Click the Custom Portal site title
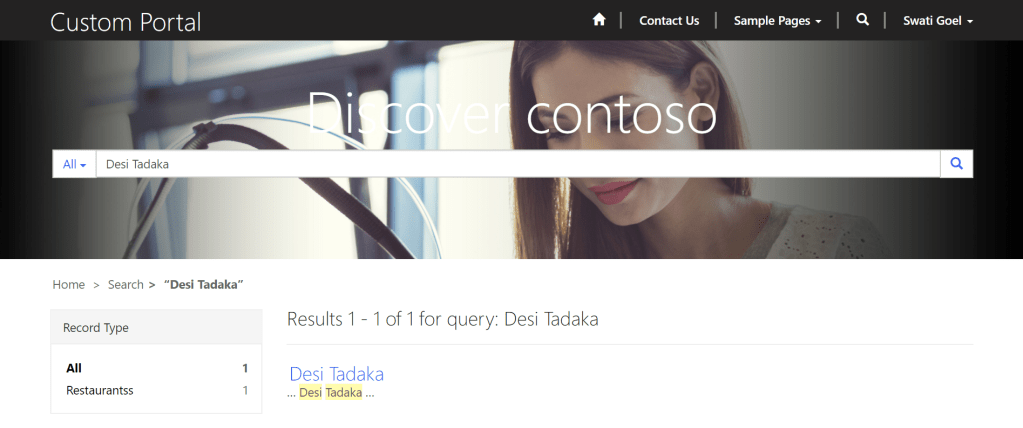The height and width of the screenshot is (428, 1023). pyautogui.click(x=125, y=22)
